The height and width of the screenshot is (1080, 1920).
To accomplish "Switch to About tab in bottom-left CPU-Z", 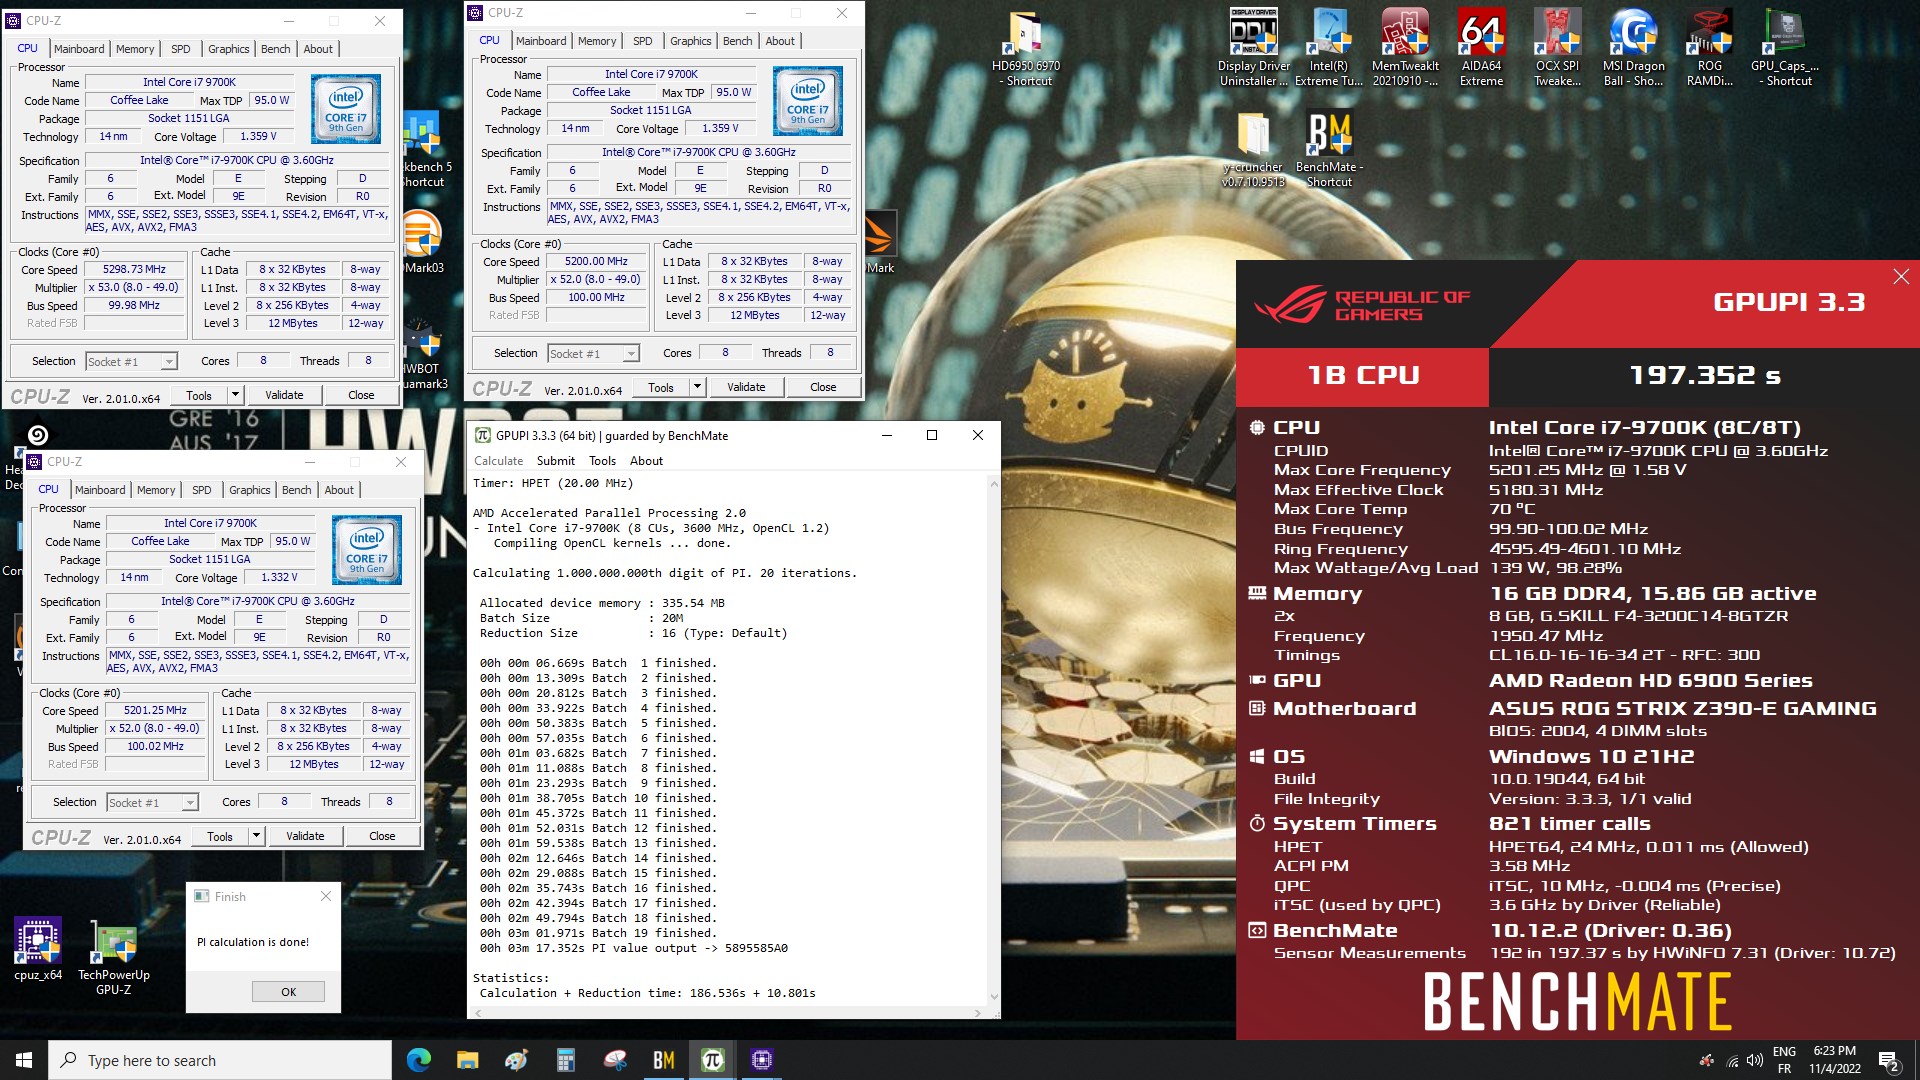I will (339, 490).
